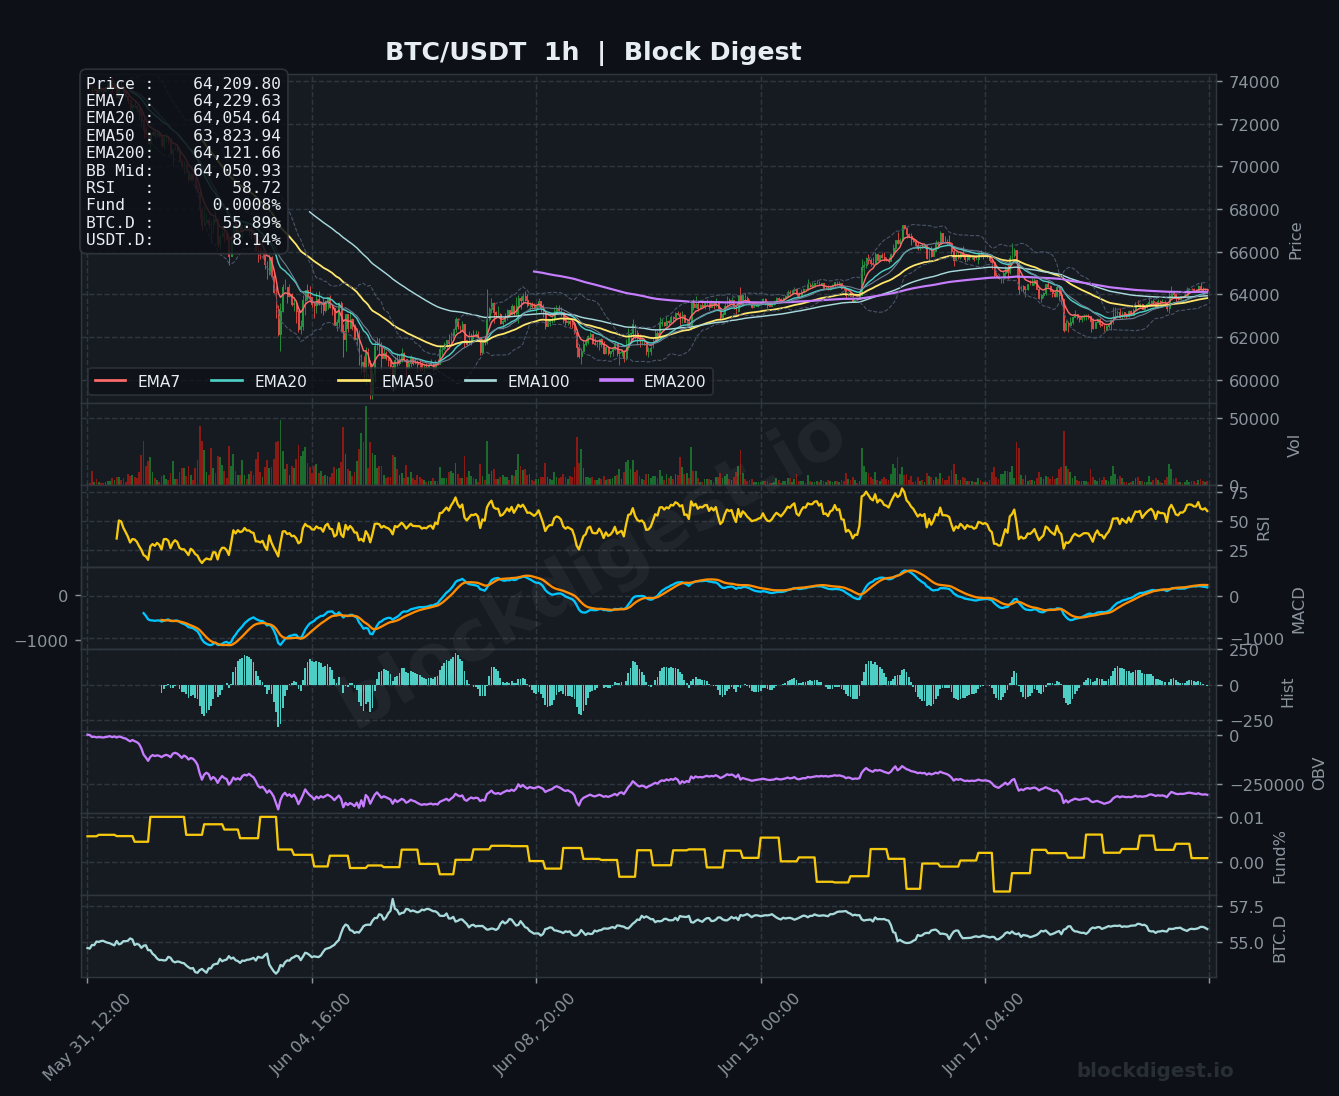Screen dimensions: 1339x1096
Task: Click the USDT.D 8.14% info box row
Action: pyautogui.click(x=183, y=240)
